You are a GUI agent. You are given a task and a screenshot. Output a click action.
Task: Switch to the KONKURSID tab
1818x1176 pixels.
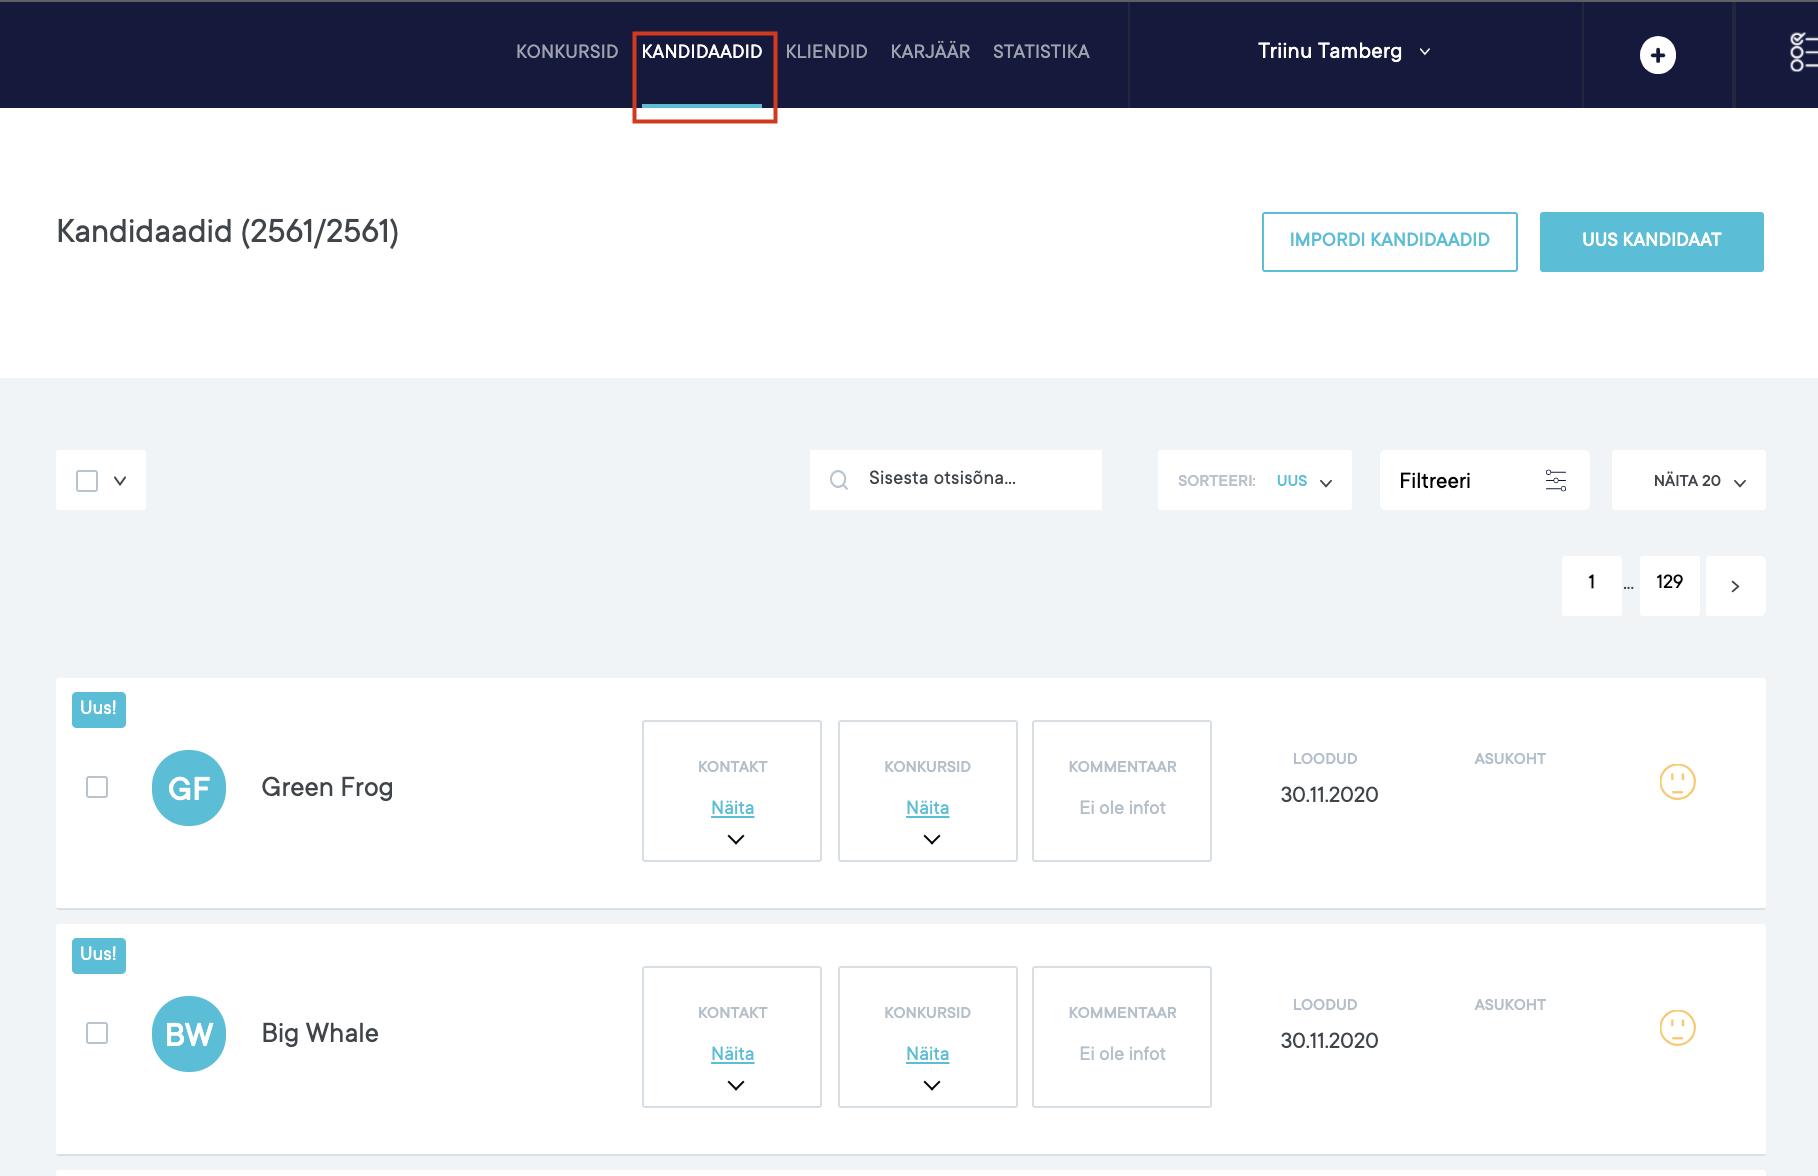click(567, 52)
